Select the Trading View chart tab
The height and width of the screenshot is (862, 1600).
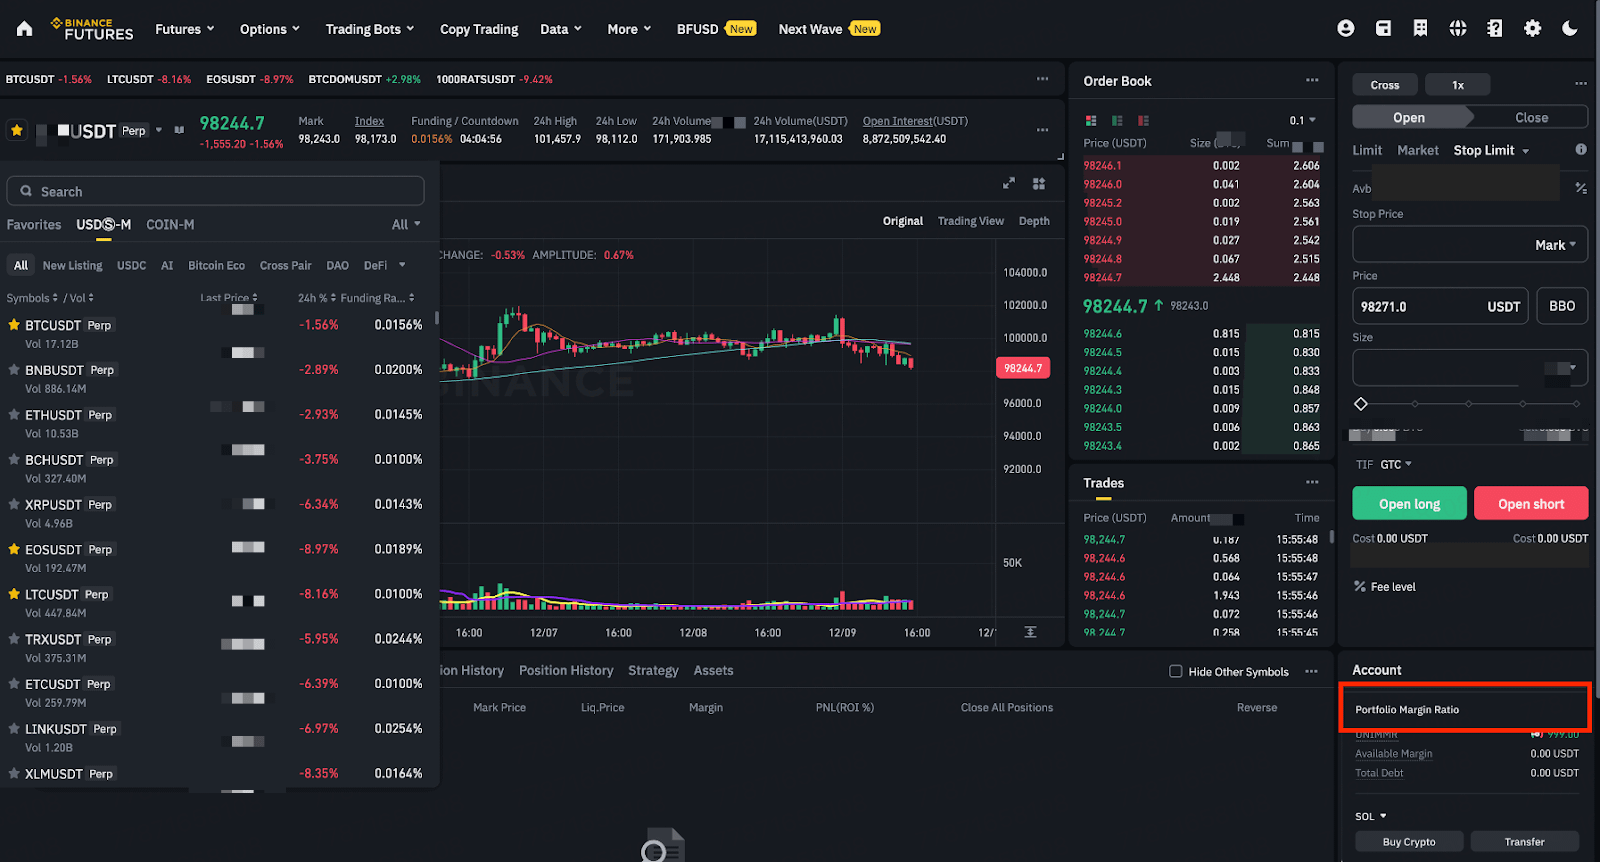point(970,221)
